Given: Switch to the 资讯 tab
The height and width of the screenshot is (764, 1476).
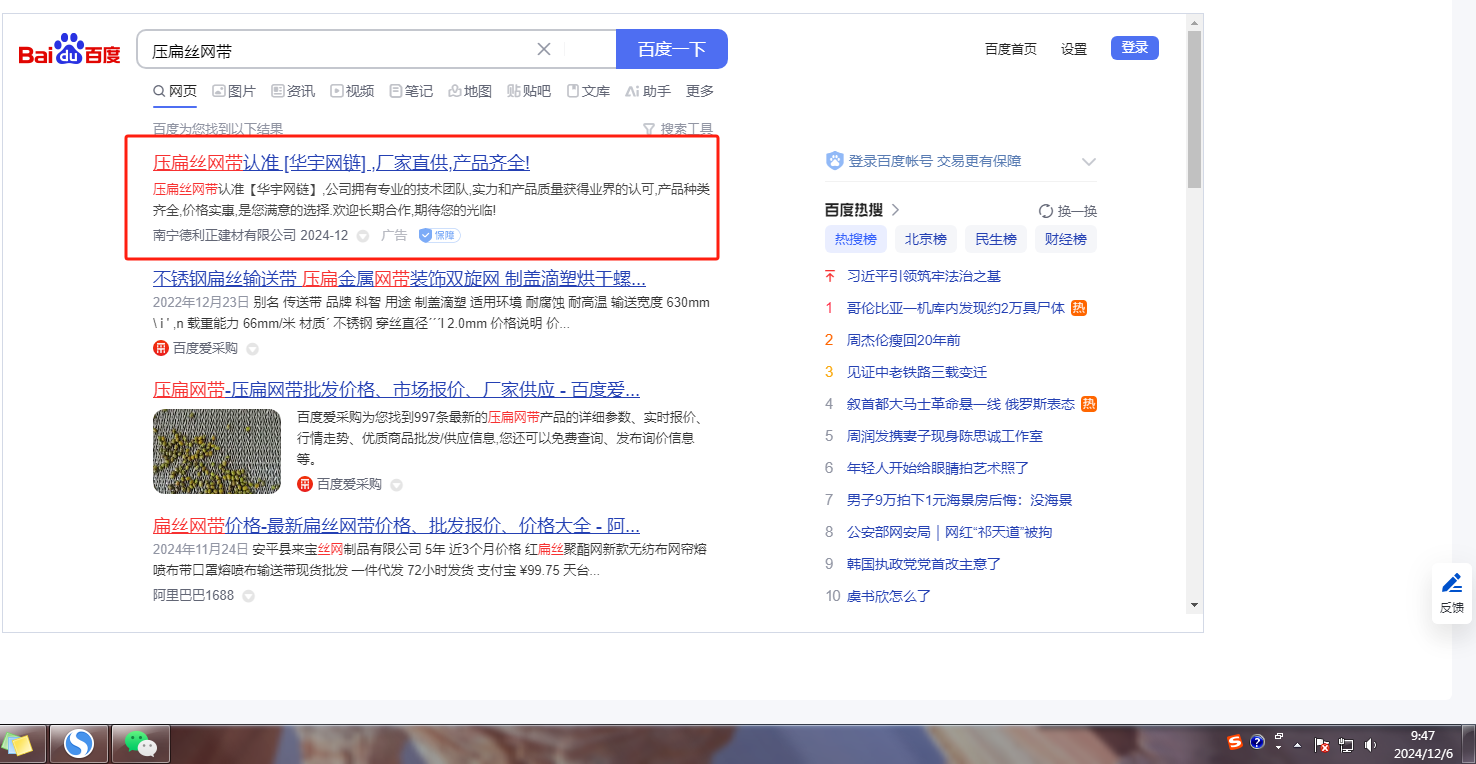Looking at the screenshot, I should coord(293,91).
